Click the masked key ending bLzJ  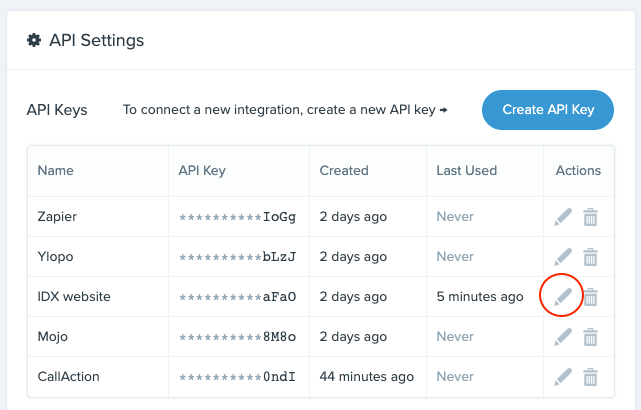[x=238, y=257]
